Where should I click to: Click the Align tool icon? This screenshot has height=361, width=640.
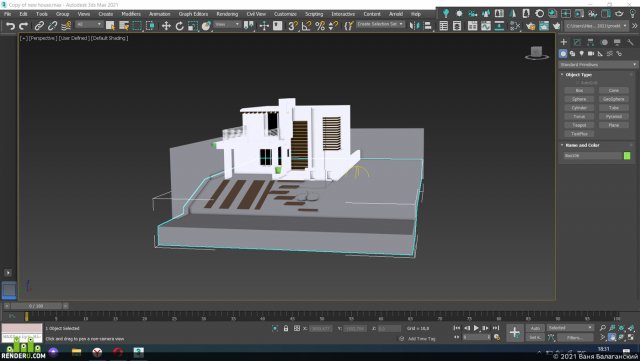427,26
